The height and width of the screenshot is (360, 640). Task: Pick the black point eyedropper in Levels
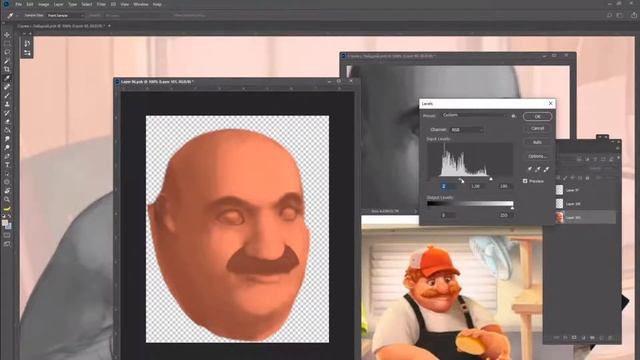tap(530, 169)
